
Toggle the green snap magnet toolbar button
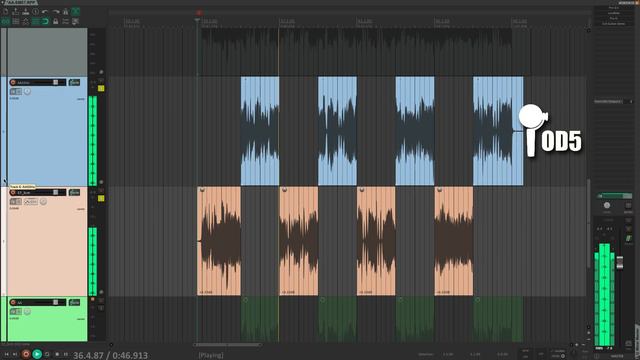pos(45,21)
